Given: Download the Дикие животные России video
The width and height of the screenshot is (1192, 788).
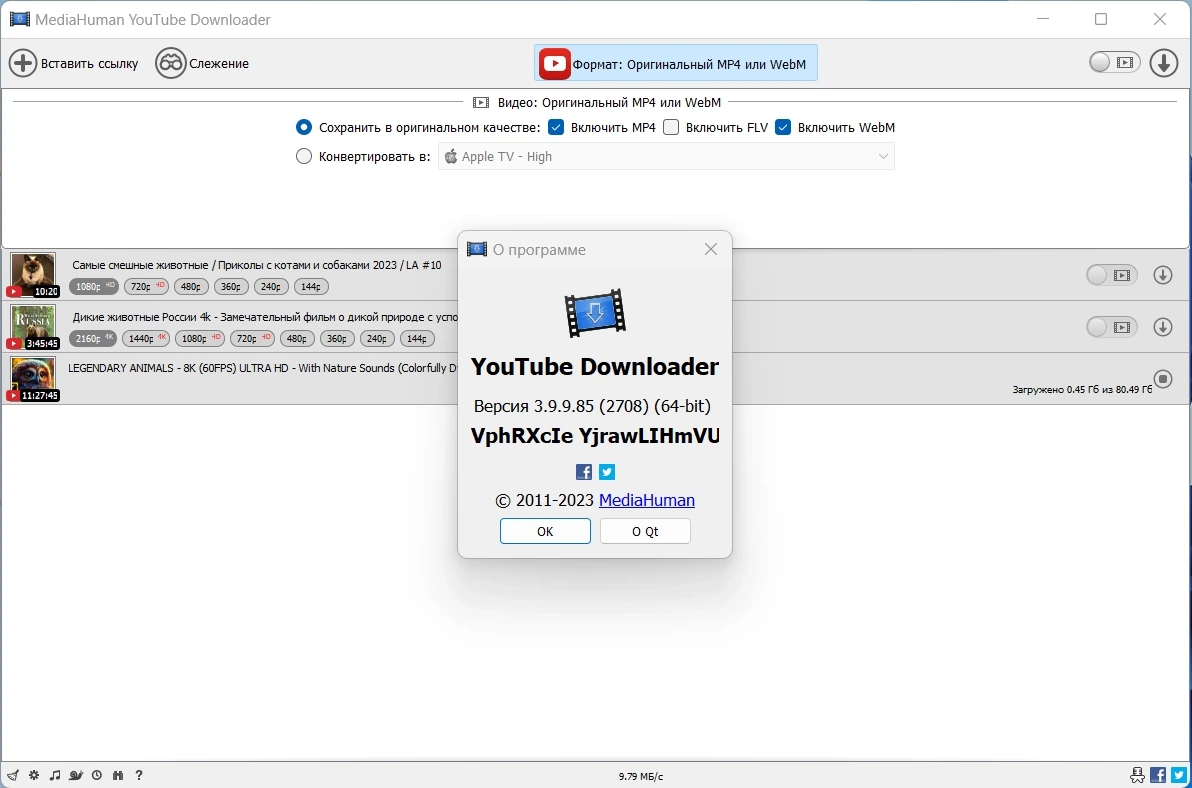Looking at the screenshot, I should (1162, 327).
